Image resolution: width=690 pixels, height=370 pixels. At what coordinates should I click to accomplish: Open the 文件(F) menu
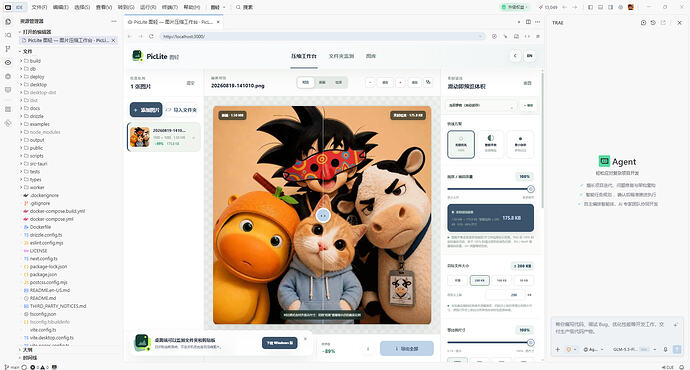39,7
